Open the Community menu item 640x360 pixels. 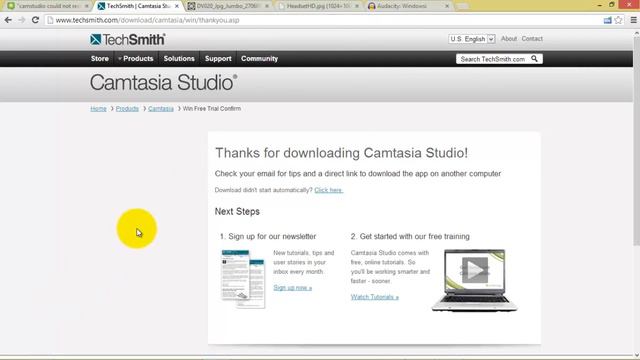point(259,59)
